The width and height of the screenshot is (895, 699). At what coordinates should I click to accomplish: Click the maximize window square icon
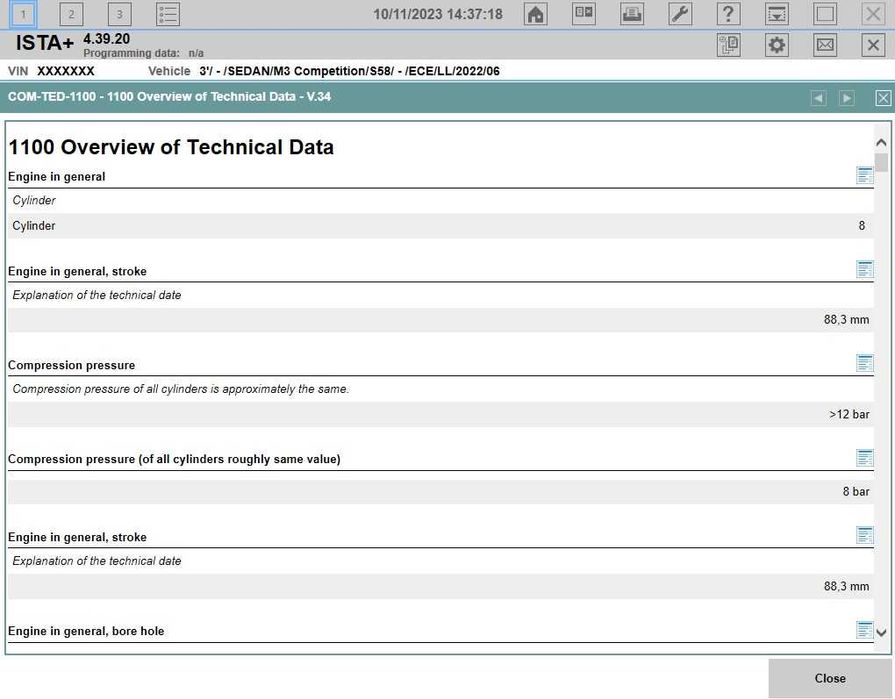825,14
